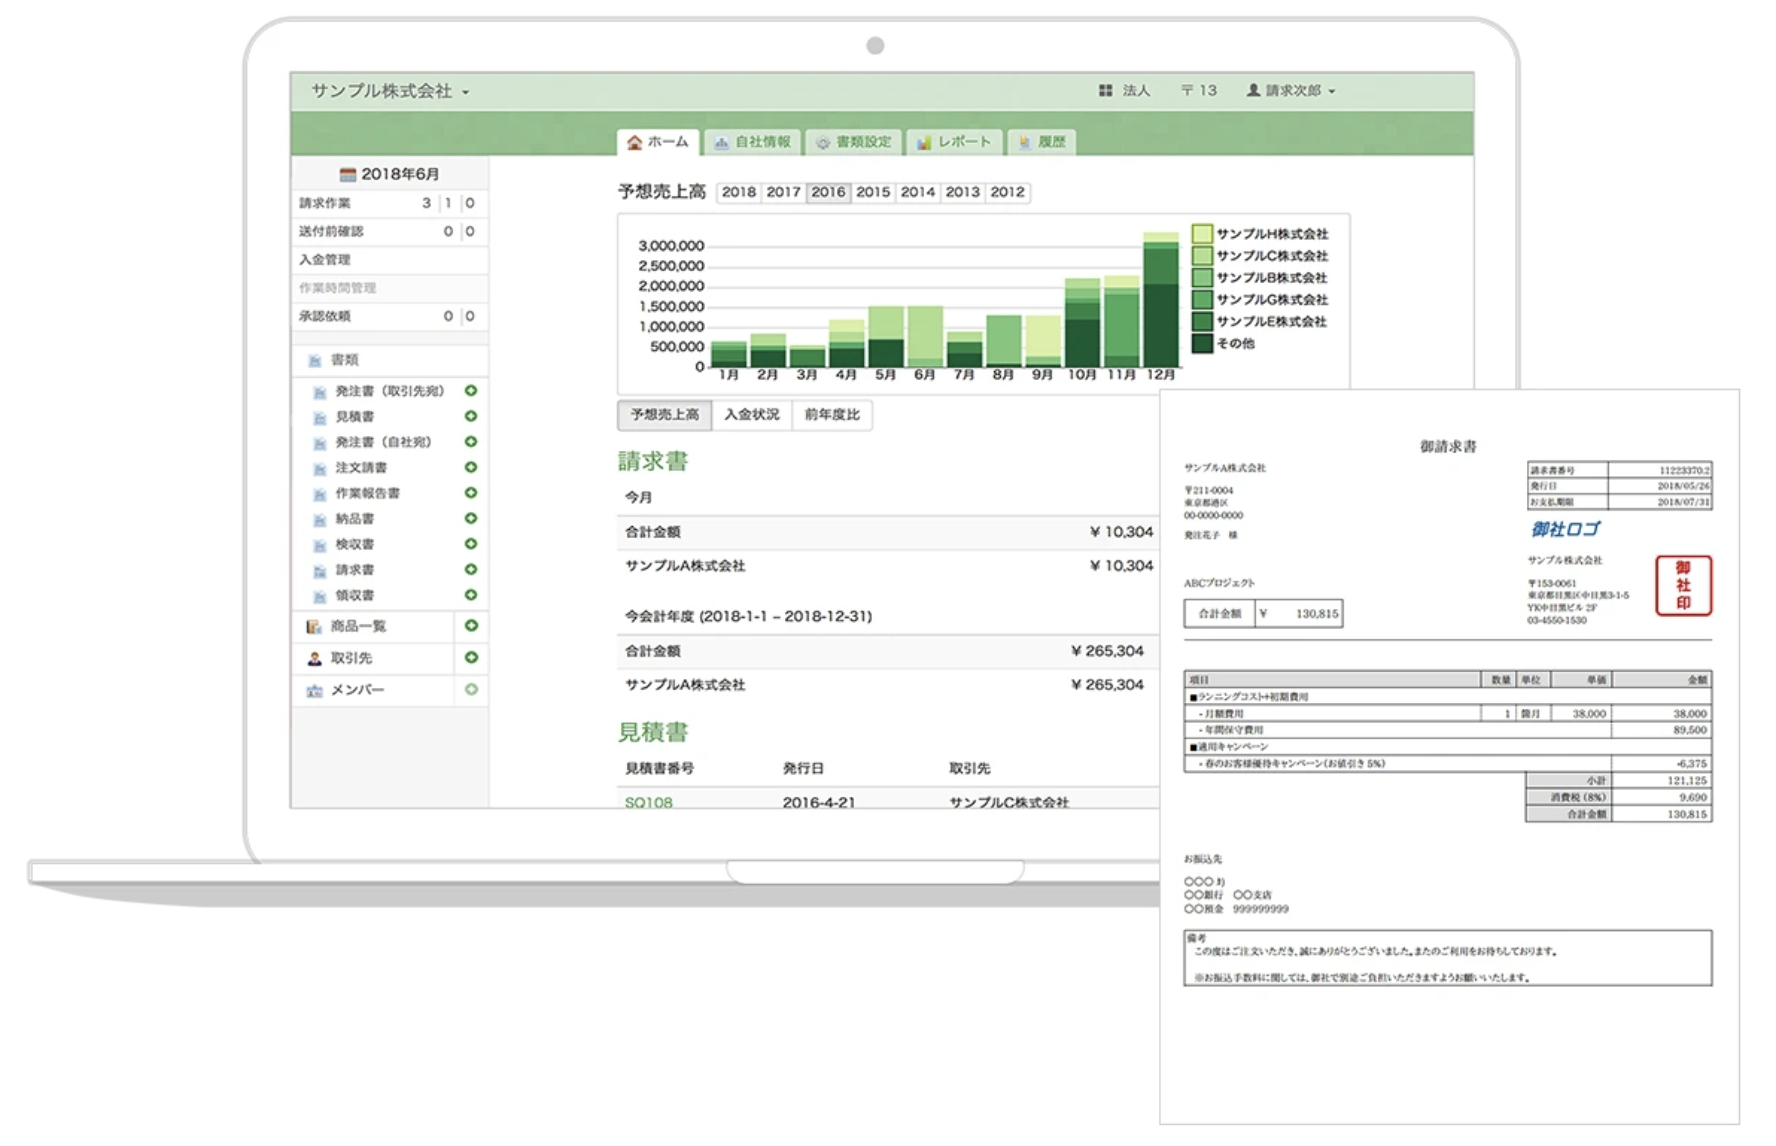Open メンバー in the sidebar

pyautogui.click(x=357, y=690)
